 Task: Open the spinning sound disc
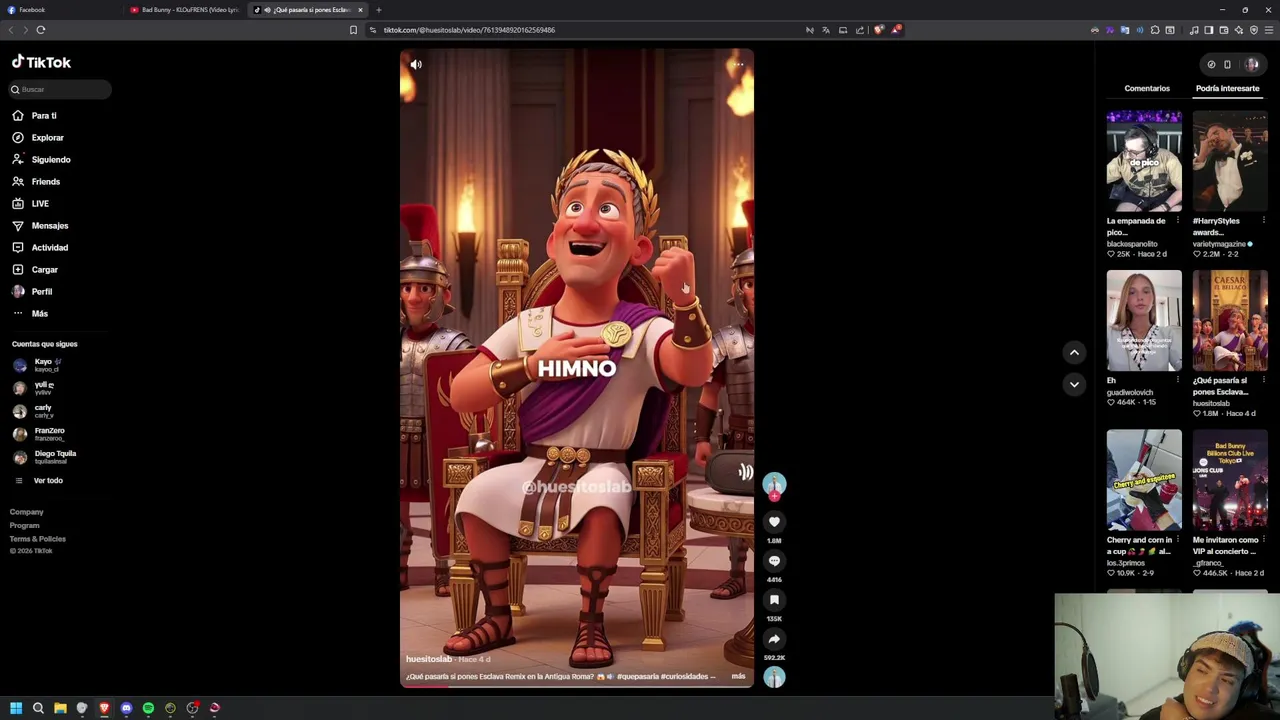[774, 677]
